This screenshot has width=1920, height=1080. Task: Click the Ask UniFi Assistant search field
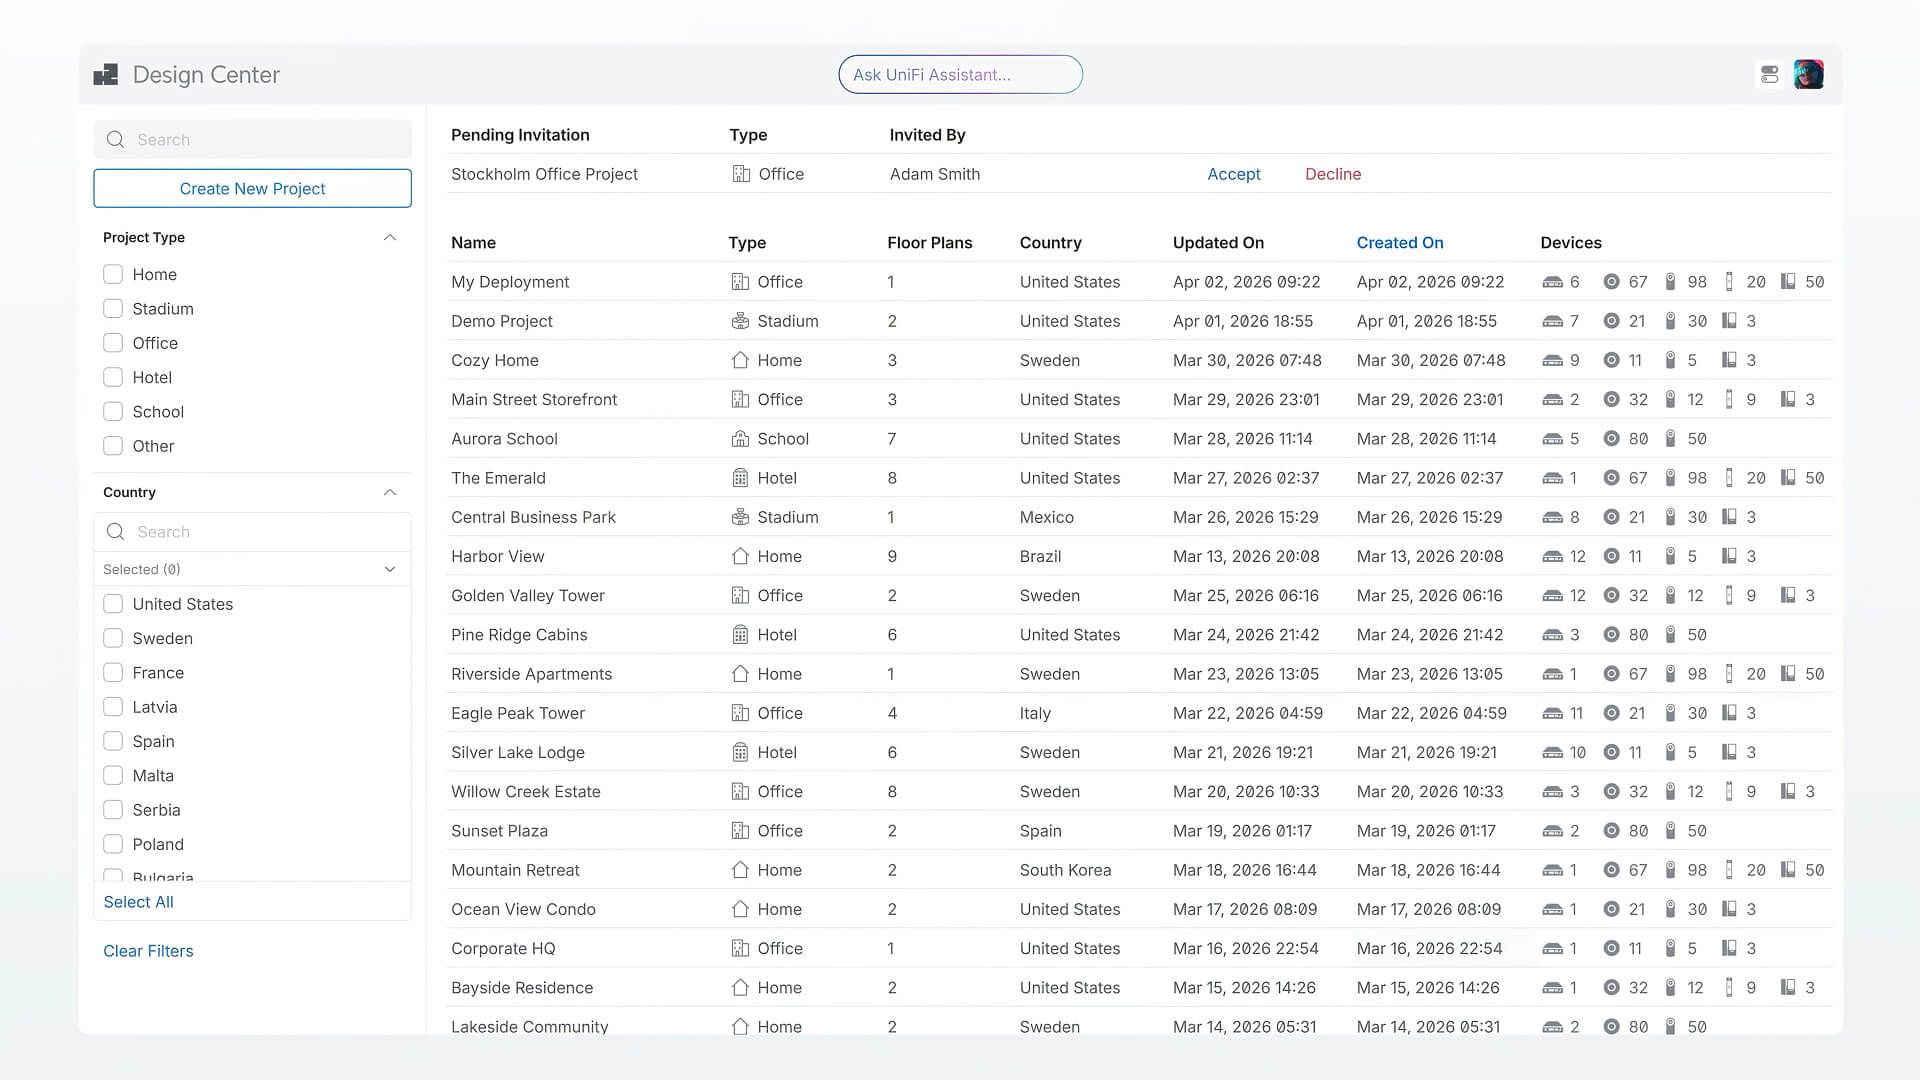point(960,74)
